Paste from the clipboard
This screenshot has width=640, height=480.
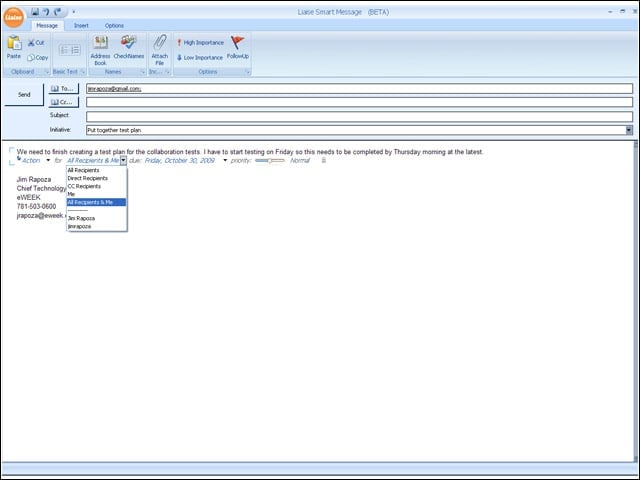tap(14, 47)
